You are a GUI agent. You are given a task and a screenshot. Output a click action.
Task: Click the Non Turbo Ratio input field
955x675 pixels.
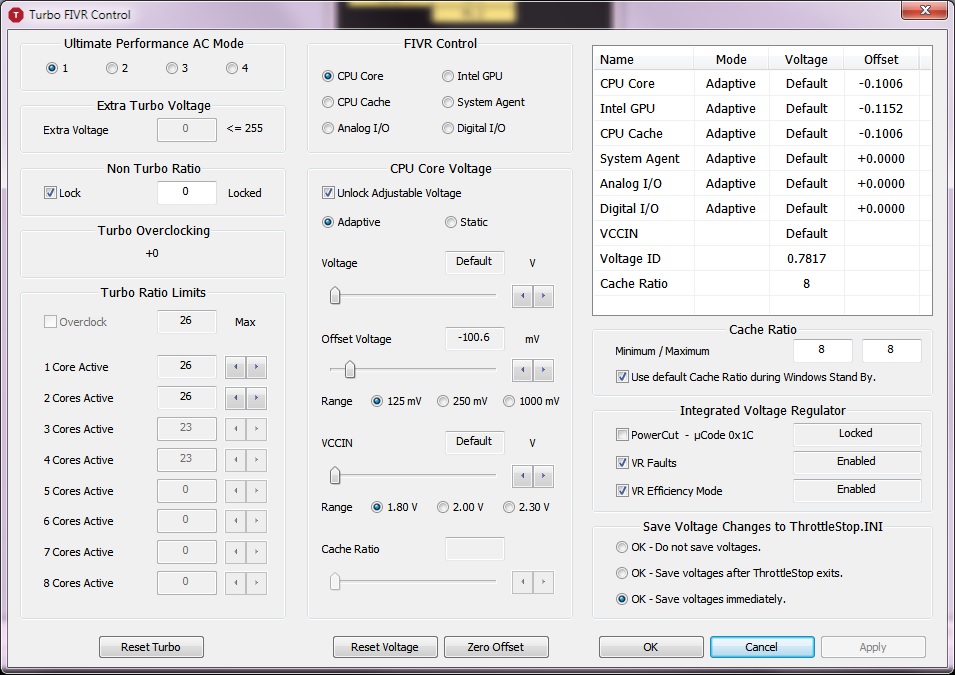coord(187,193)
